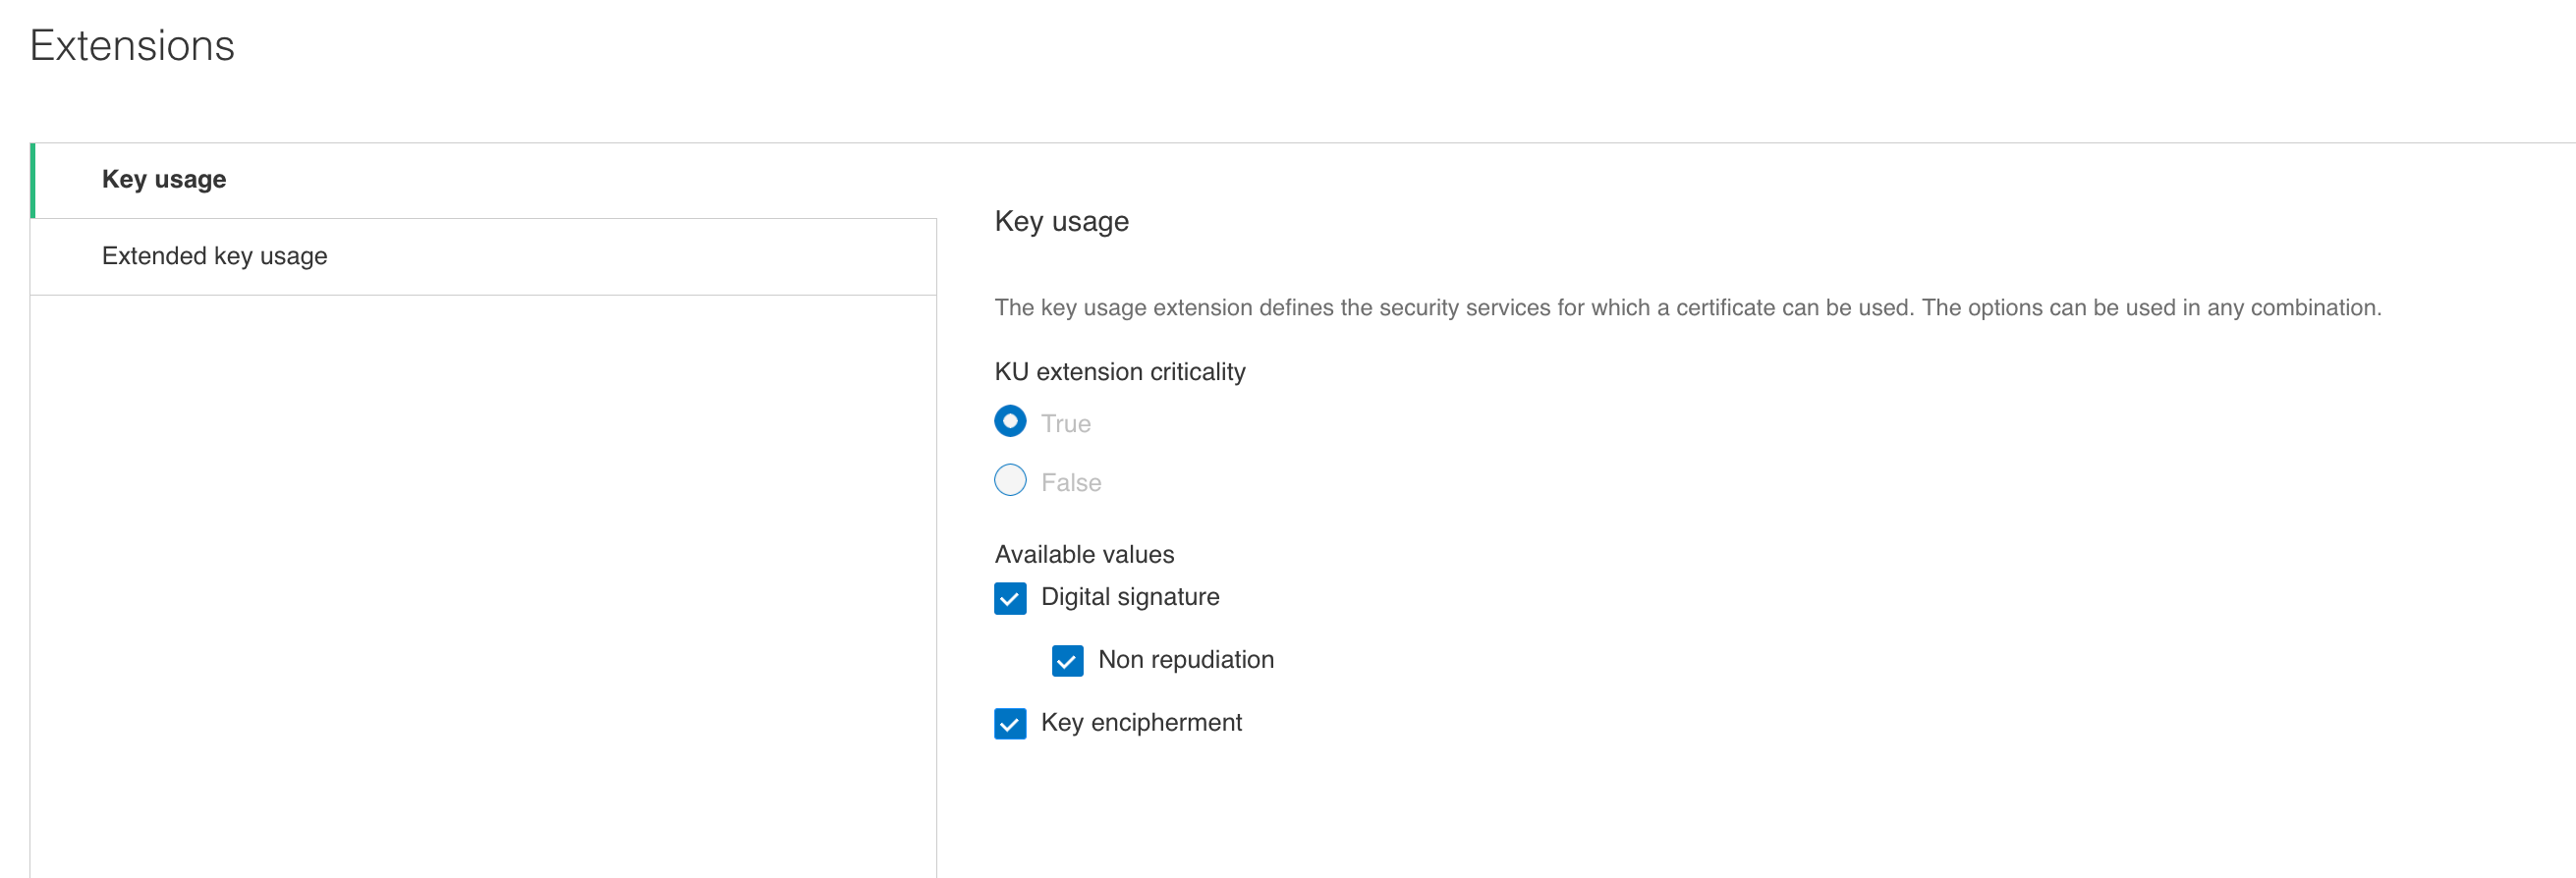Viewport: 2576px width, 878px height.
Task: Click the KU extension criticality label
Action: pyautogui.click(x=1119, y=372)
